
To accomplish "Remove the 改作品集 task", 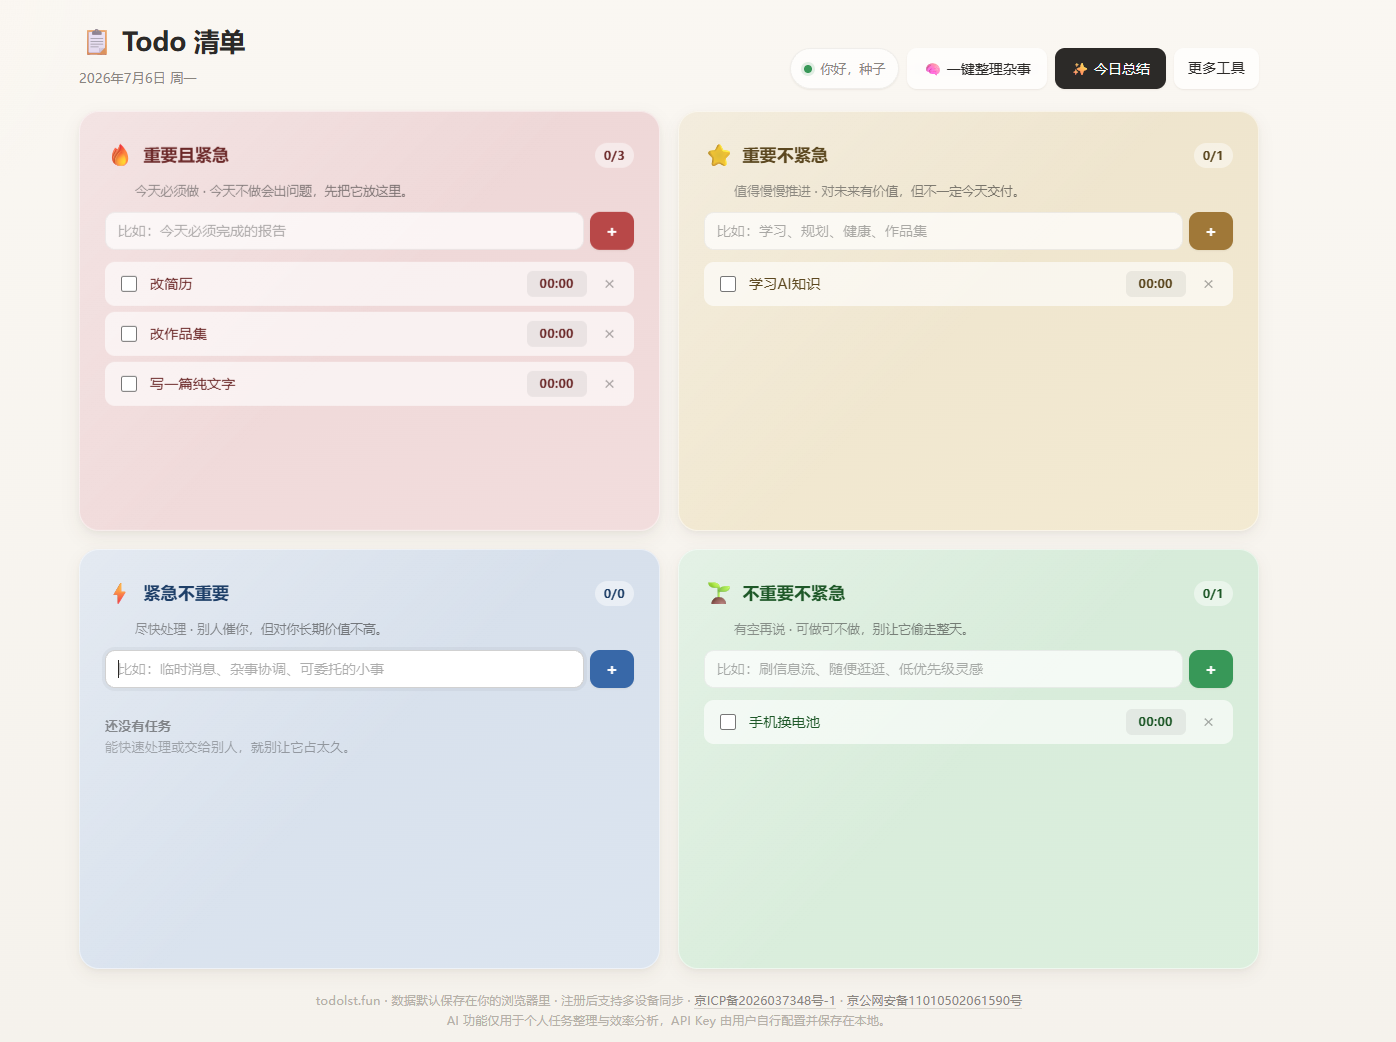I will 610,334.
